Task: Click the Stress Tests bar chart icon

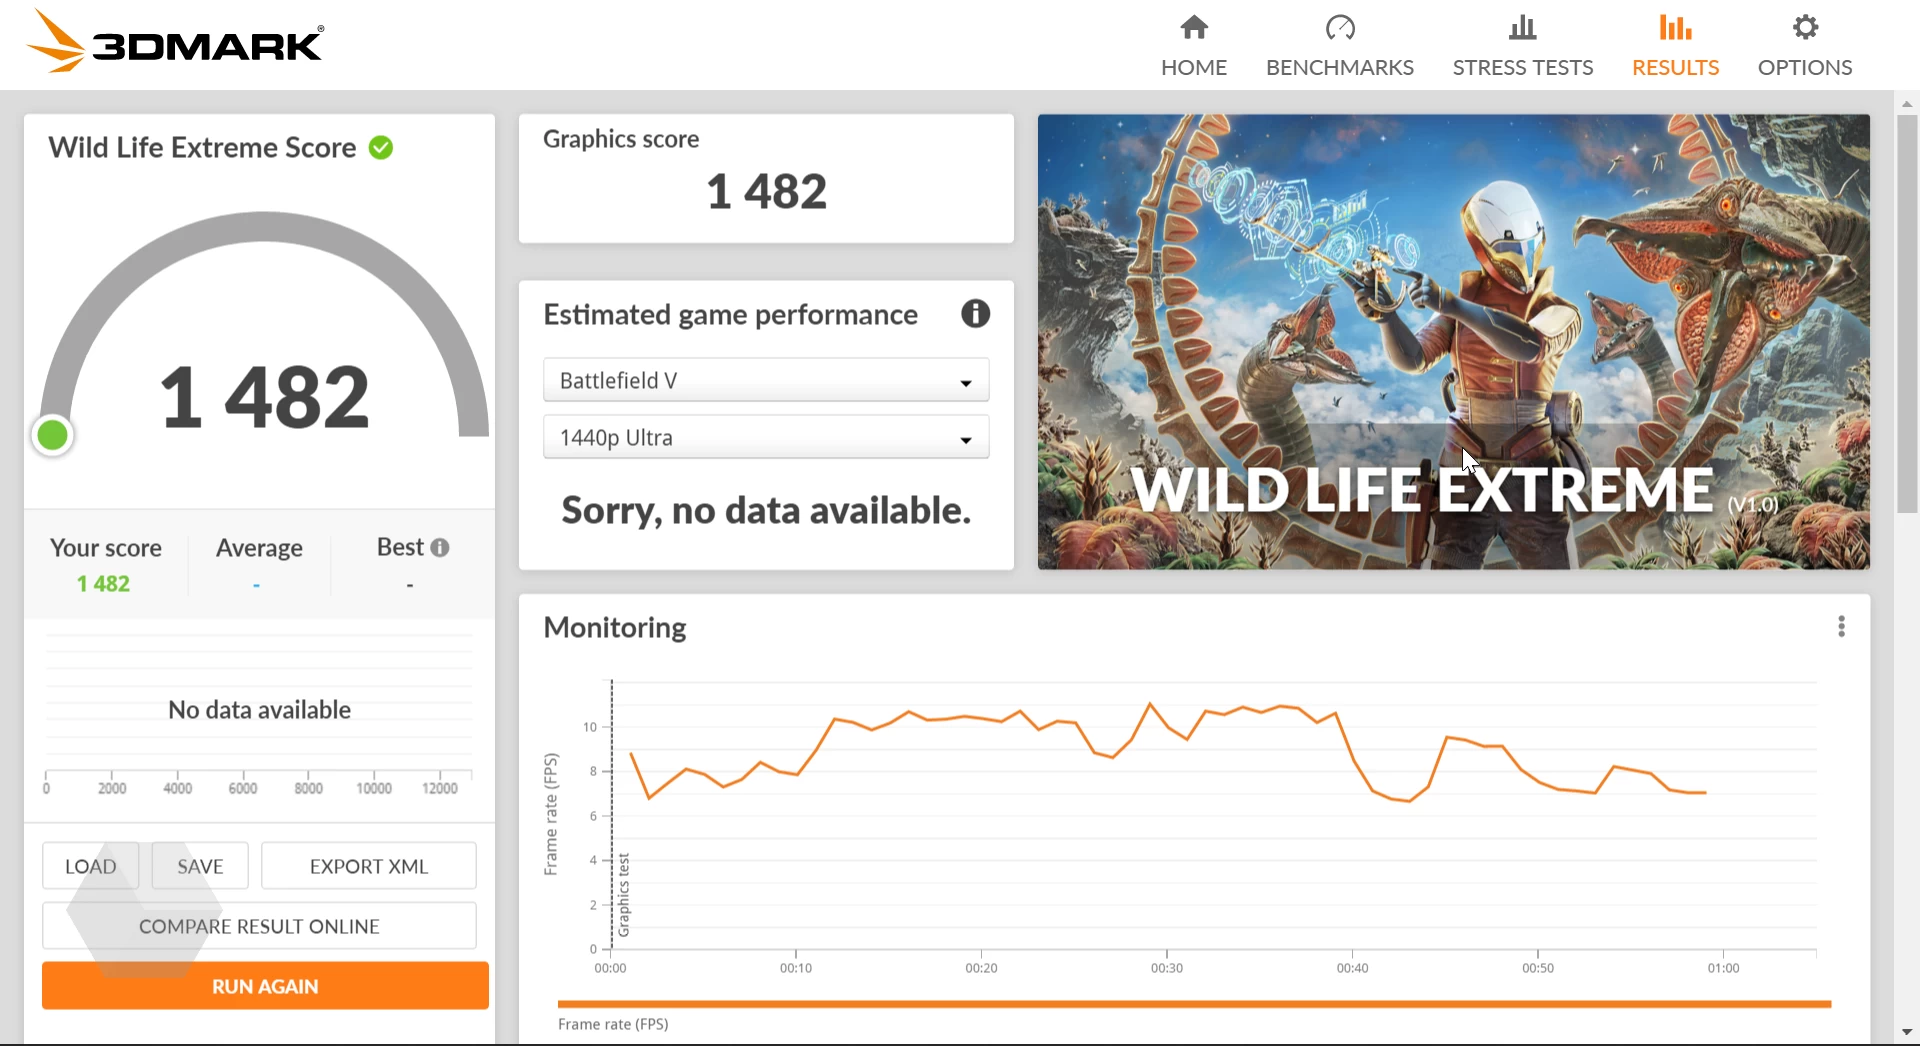Action: [x=1522, y=27]
